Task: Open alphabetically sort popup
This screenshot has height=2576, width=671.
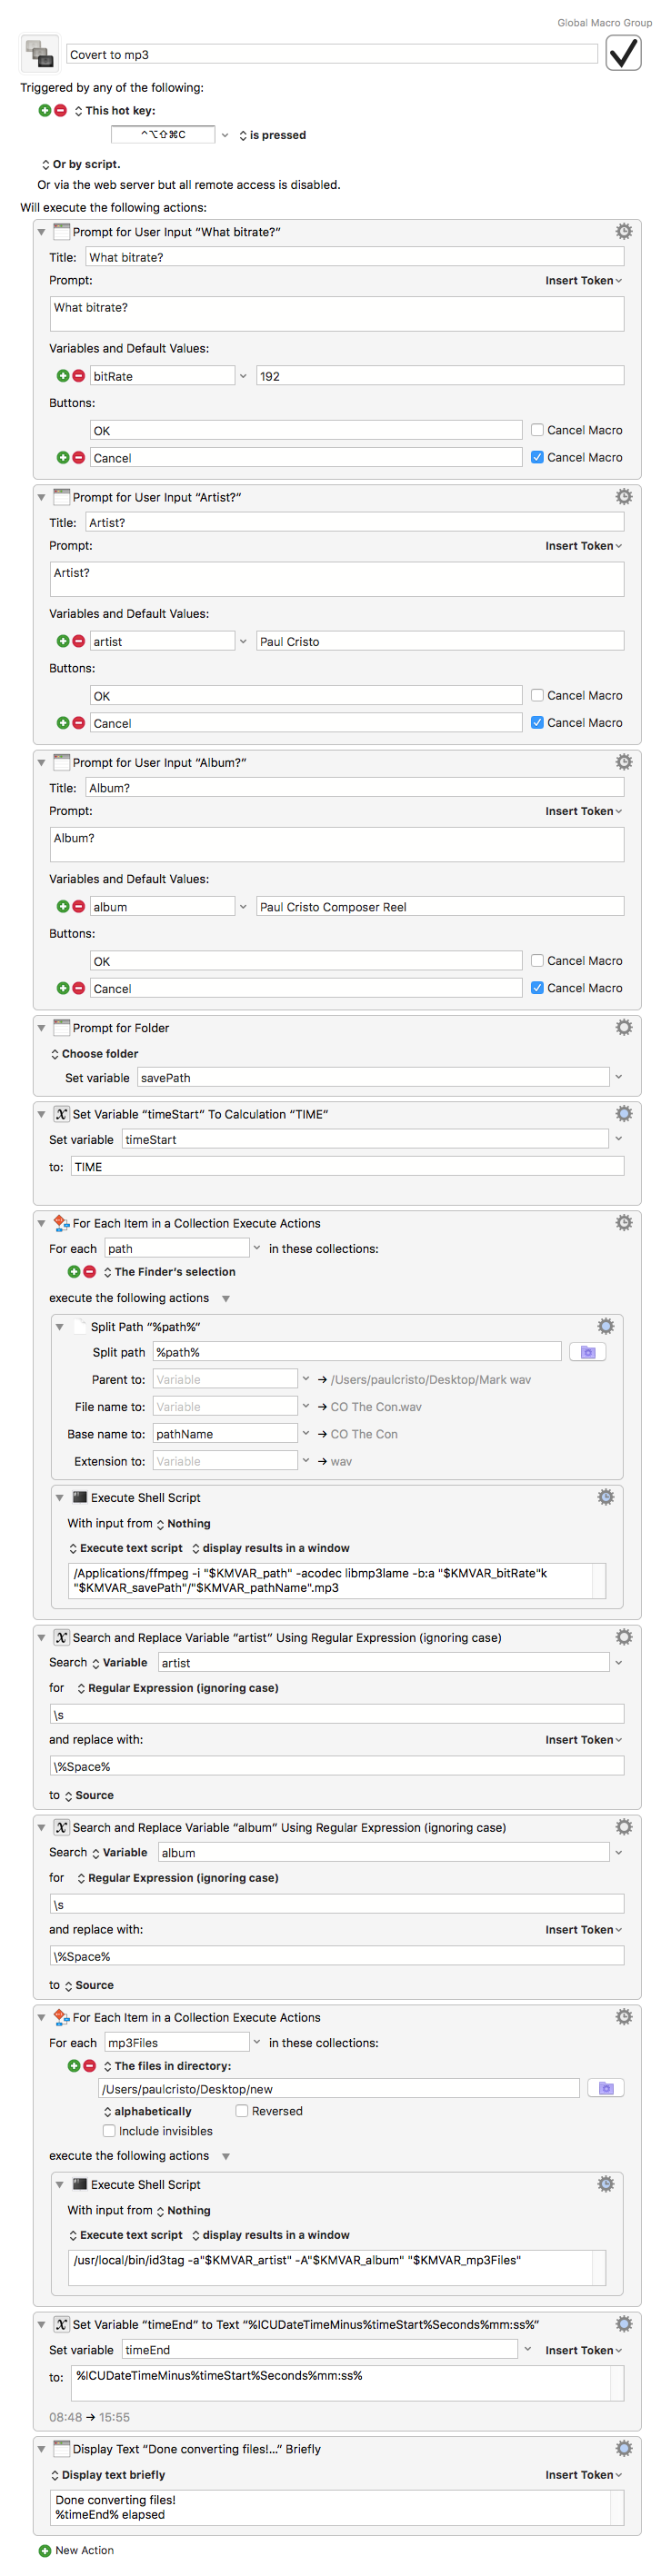Action: (147, 2111)
